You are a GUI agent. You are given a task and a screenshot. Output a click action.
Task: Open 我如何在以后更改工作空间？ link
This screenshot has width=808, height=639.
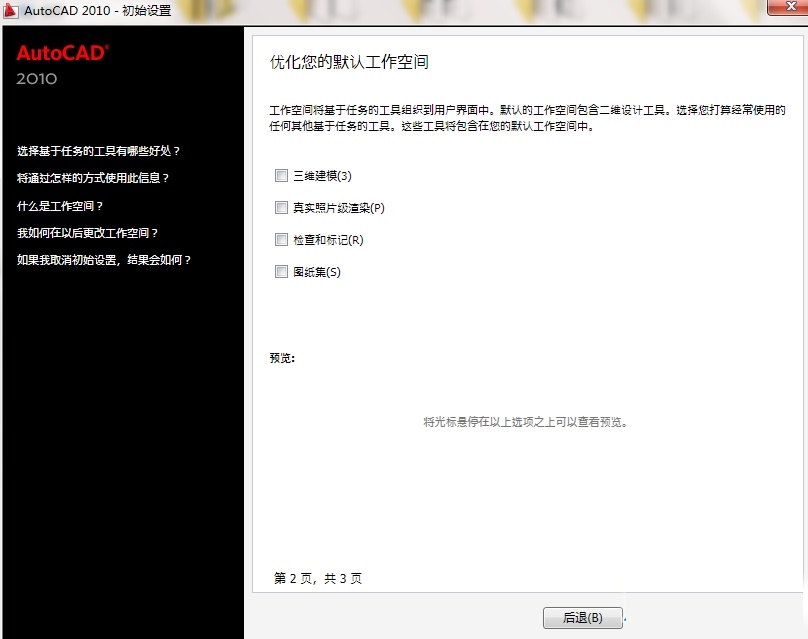[x=88, y=233]
